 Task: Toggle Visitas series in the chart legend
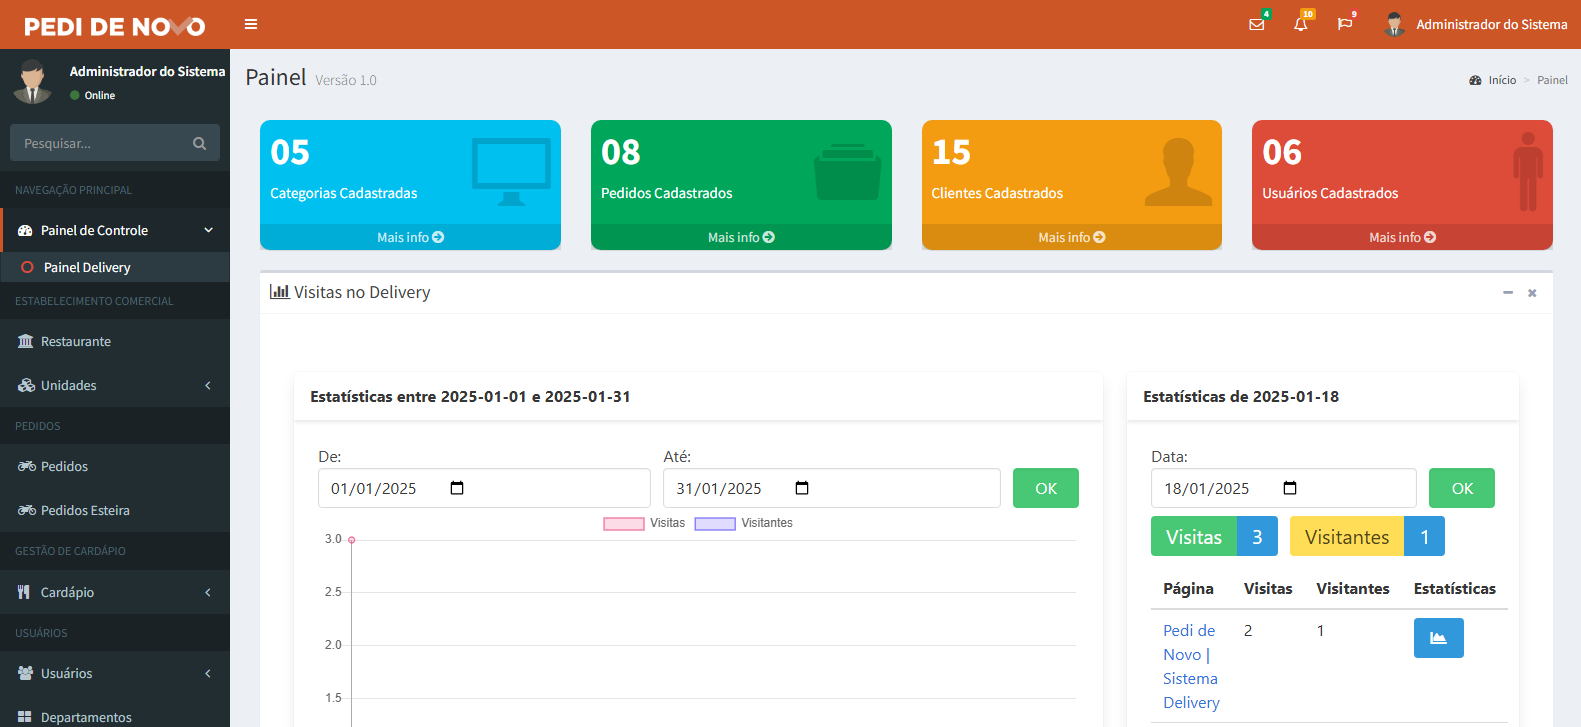pyautogui.click(x=645, y=523)
